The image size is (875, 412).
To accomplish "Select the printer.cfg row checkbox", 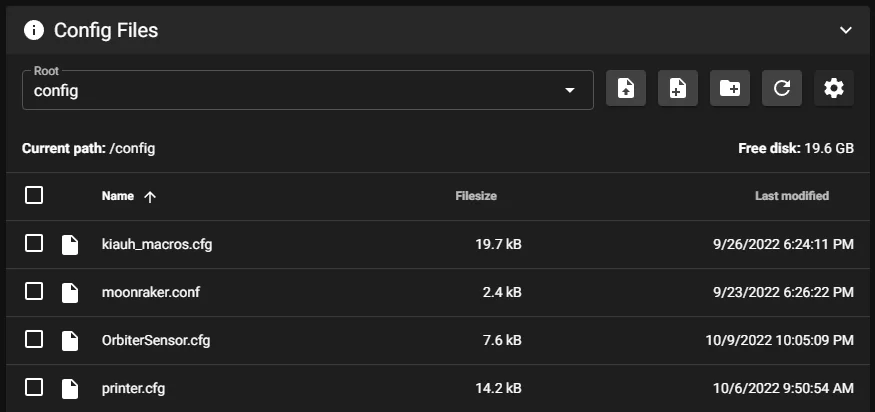I will (34, 387).
